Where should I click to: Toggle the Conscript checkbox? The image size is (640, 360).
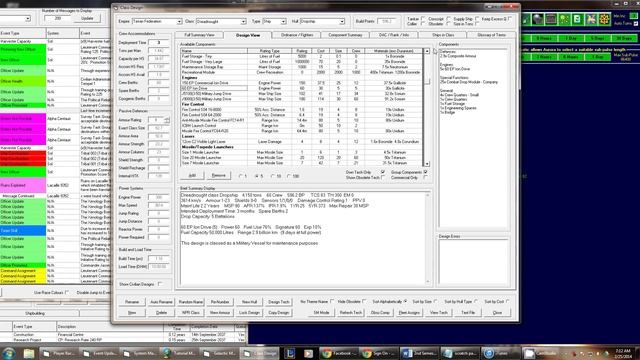click(448, 19)
